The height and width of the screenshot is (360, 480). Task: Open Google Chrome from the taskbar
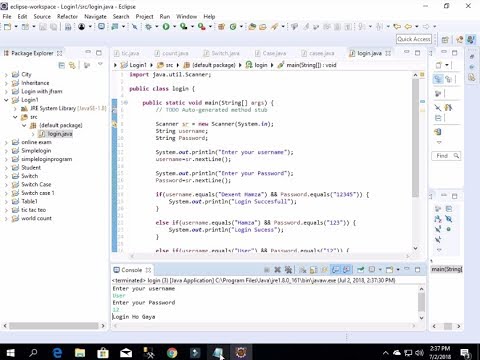pos(172,353)
